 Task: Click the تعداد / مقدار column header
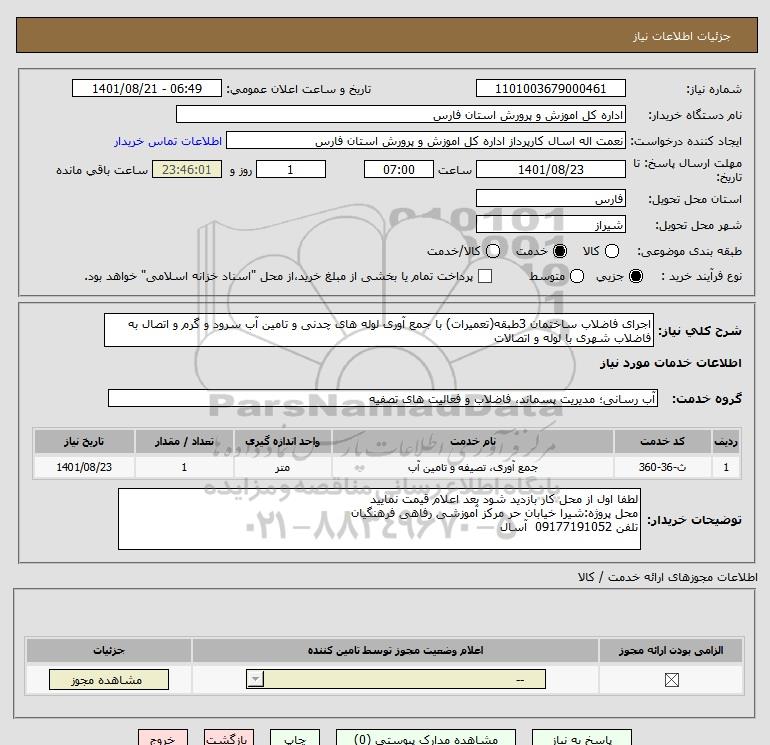coord(184,441)
